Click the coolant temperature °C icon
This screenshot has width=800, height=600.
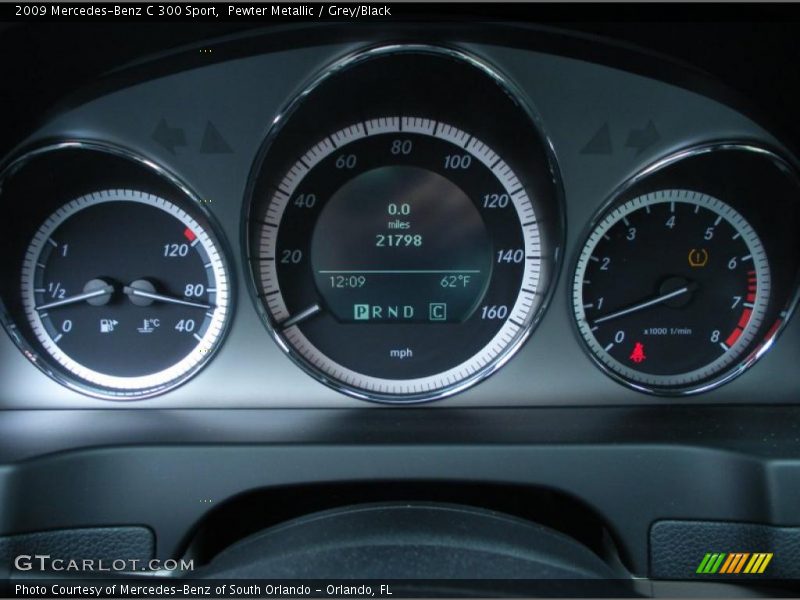pyautogui.click(x=148, y=322)
